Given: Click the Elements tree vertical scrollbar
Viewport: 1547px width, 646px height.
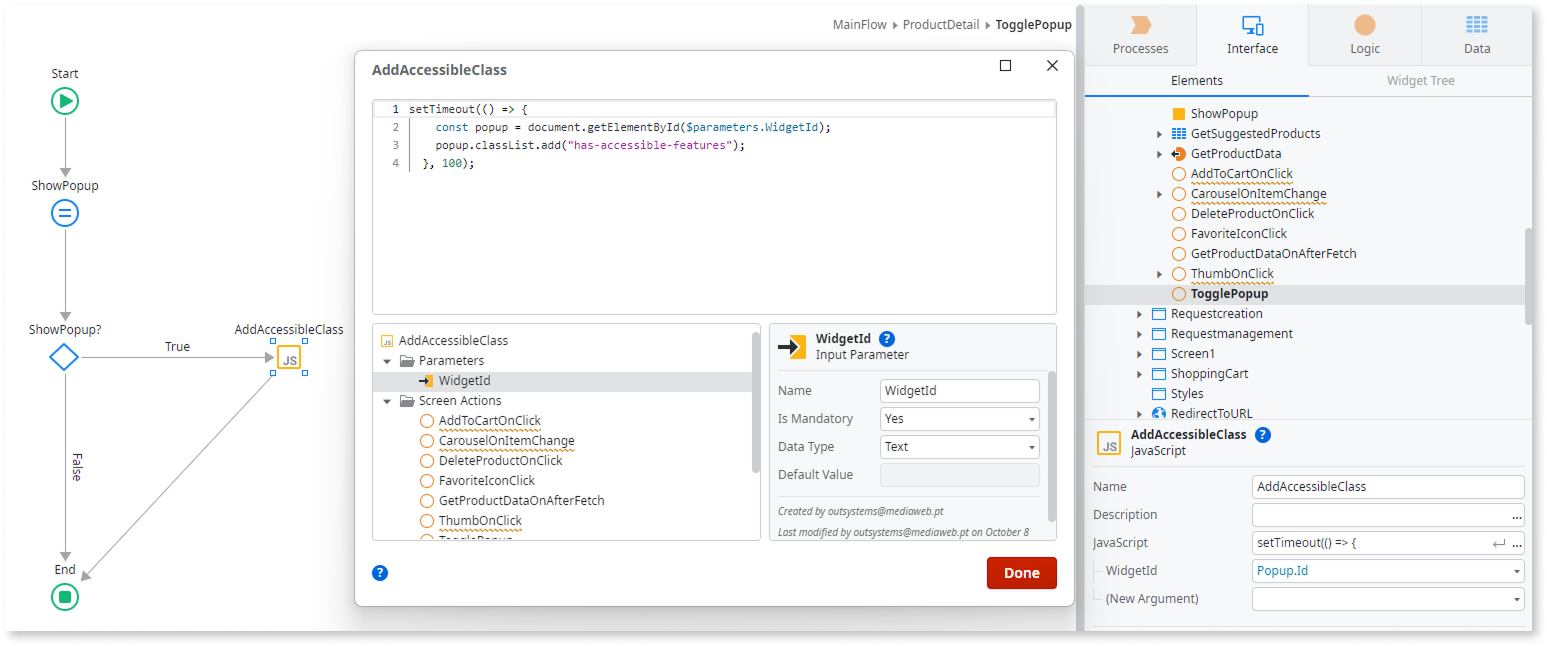Looking at the screenshot, I should (x=1527, y=276).
